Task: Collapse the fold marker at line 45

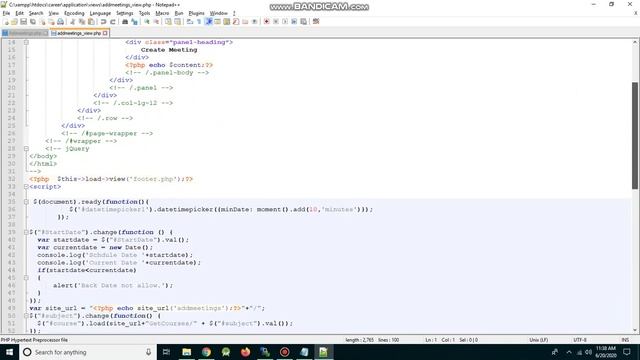Action: pyautogui.click(x=26, y=278)
